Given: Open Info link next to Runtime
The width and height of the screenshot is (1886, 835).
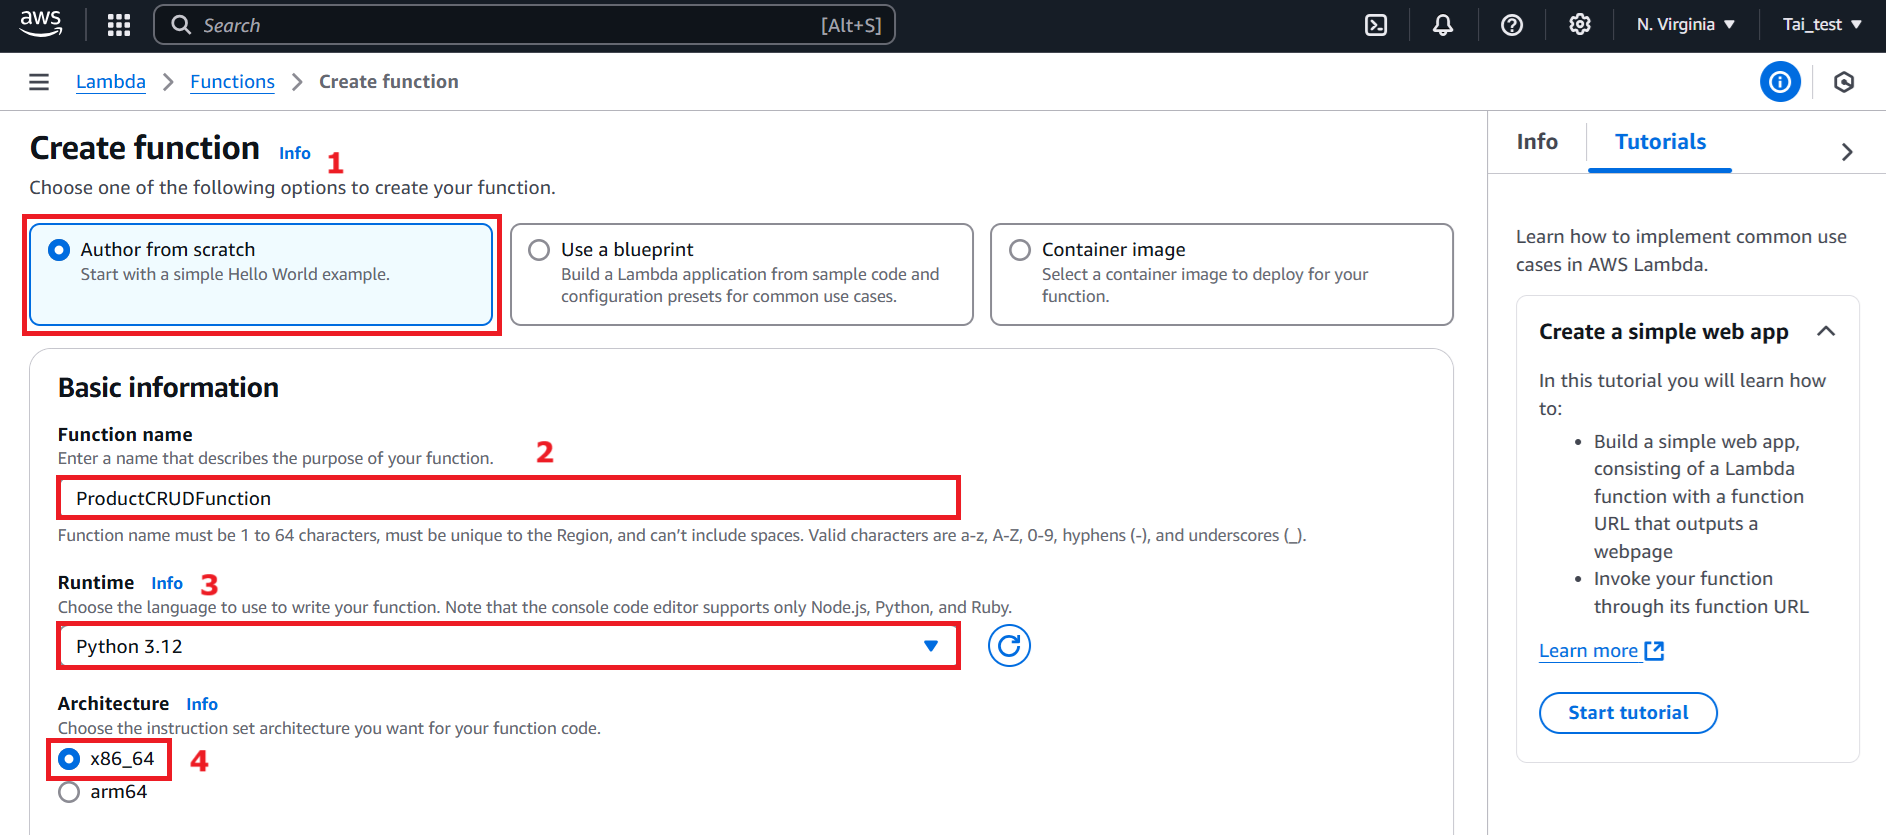Looking at the screenshot, I should [167, 583].
